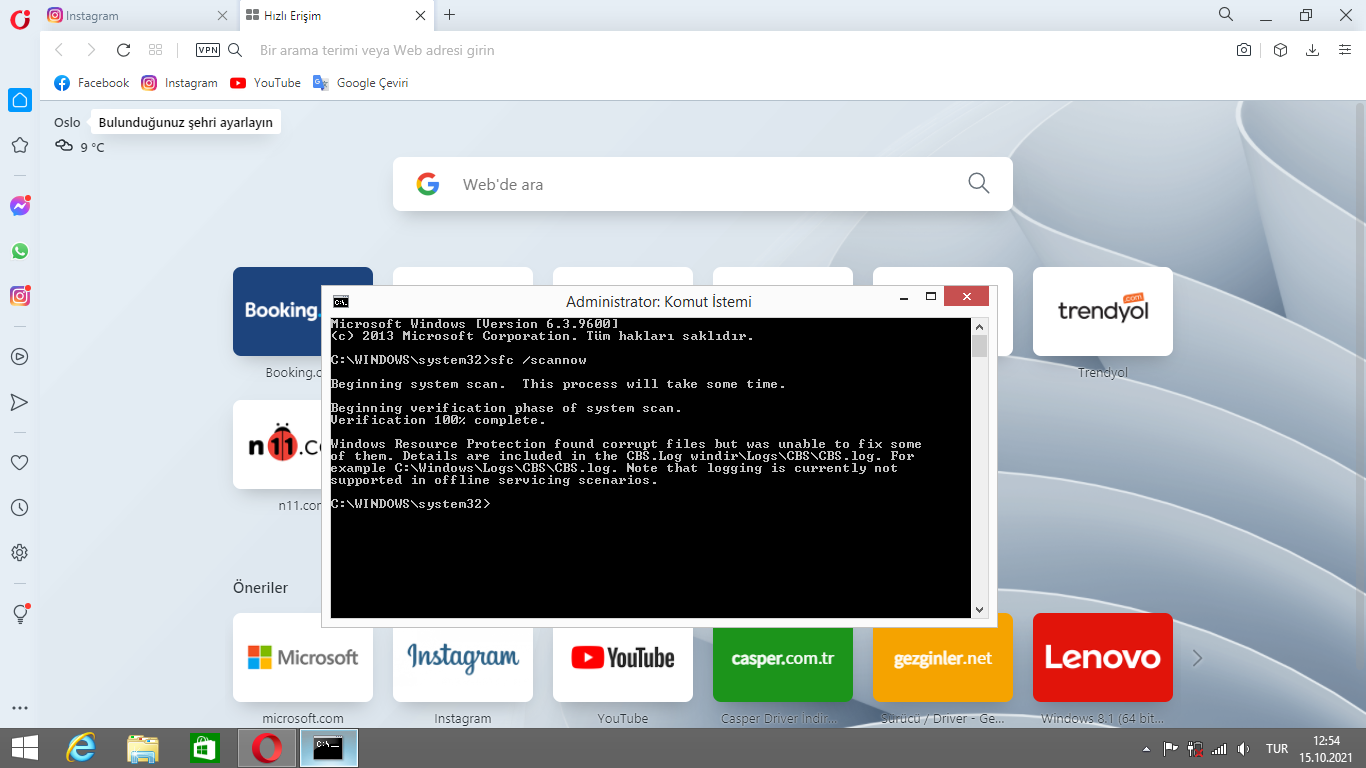
Task: Open the YouTube suggestion tile
Action: click(623, 665)
